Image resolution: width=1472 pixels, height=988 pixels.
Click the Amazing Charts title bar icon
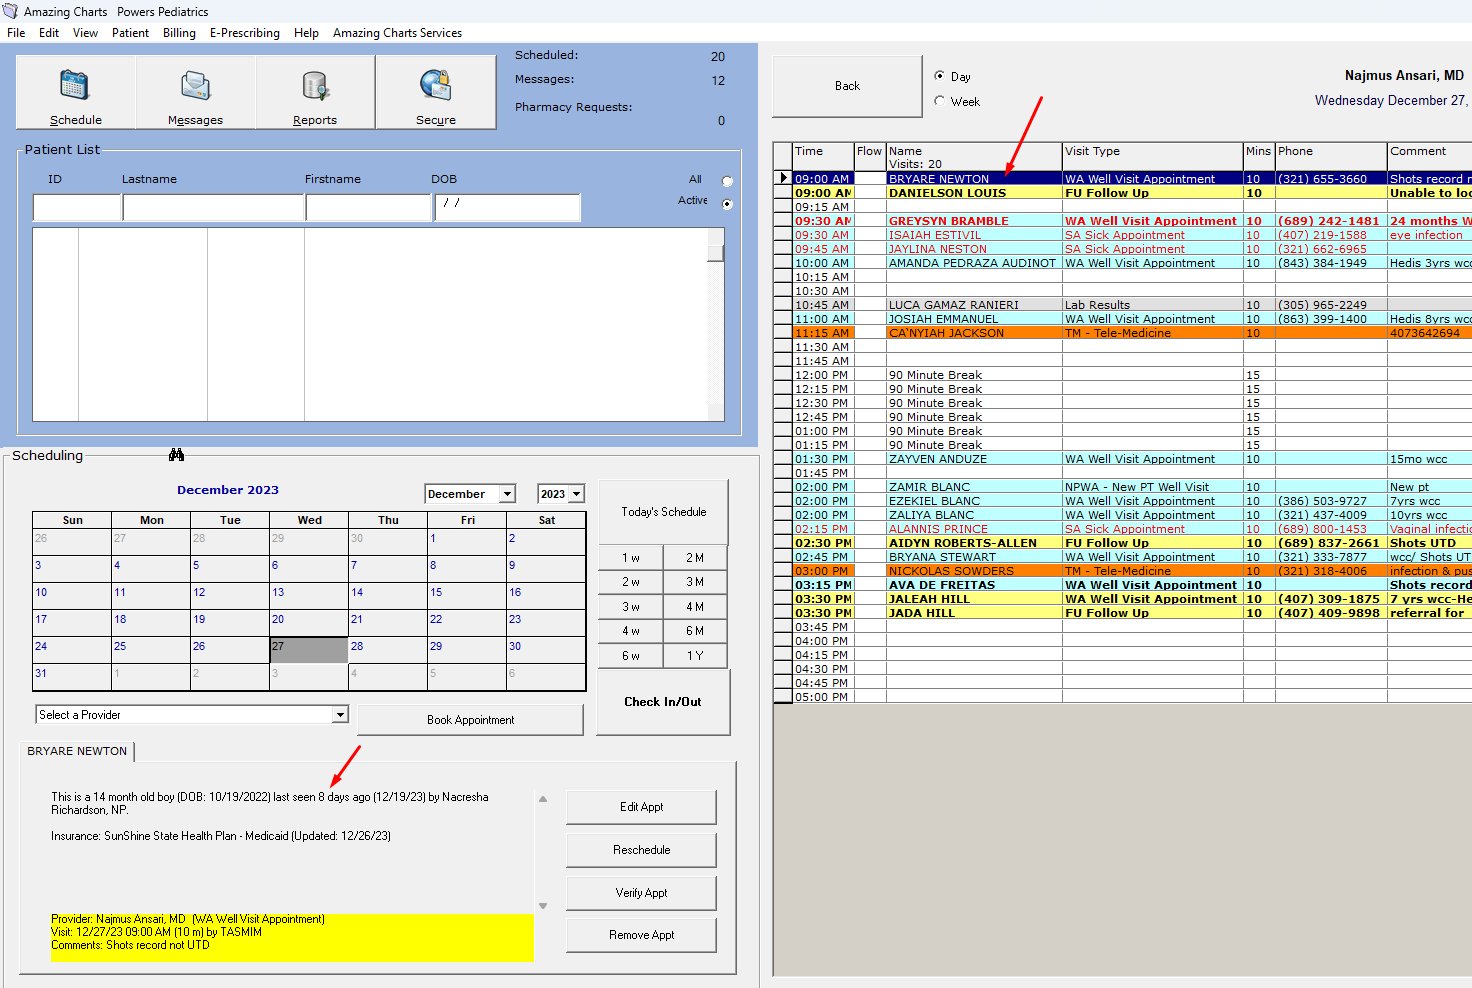pos(11,11)
